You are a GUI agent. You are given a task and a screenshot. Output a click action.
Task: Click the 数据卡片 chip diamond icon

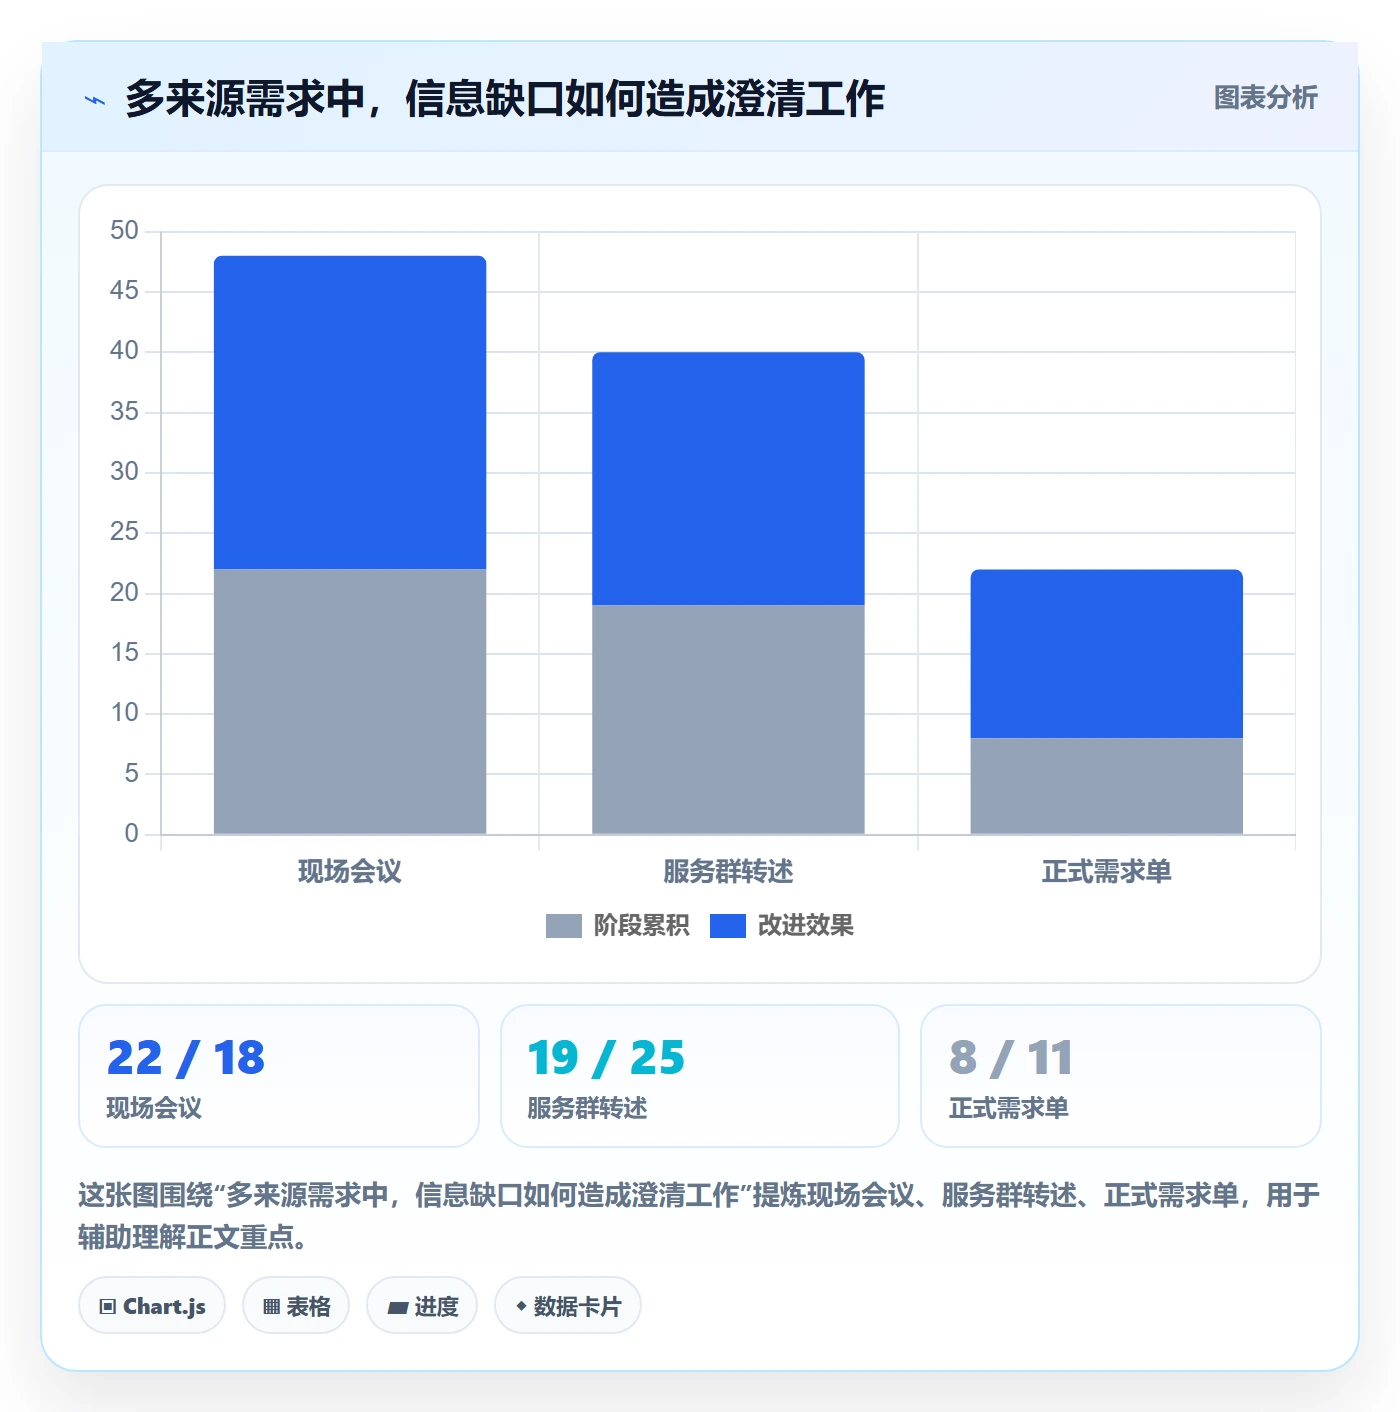521,1306
